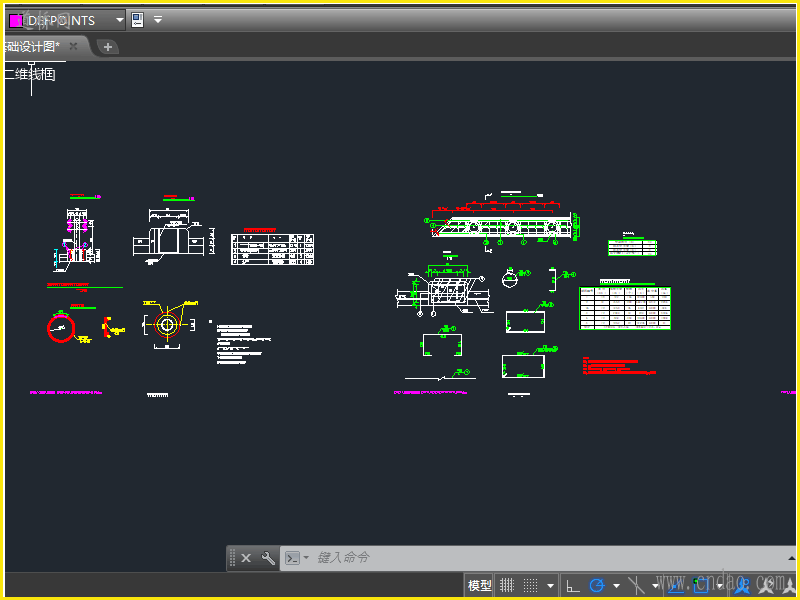Screen dimensions: 800x600
Task: Click the layer properties icon beside DEFPOINTS
Action: (137, 20)
